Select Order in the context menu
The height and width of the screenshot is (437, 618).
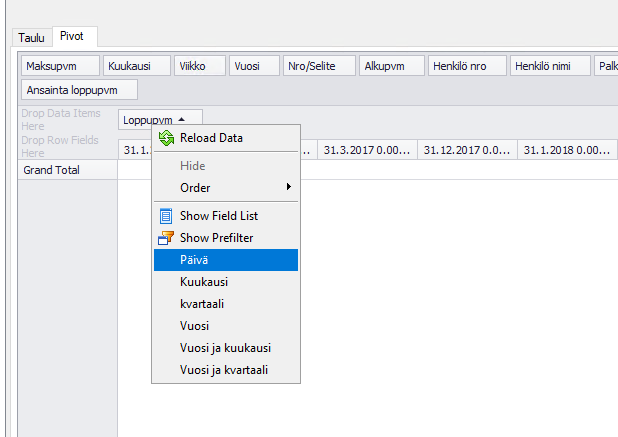(226, 188)
